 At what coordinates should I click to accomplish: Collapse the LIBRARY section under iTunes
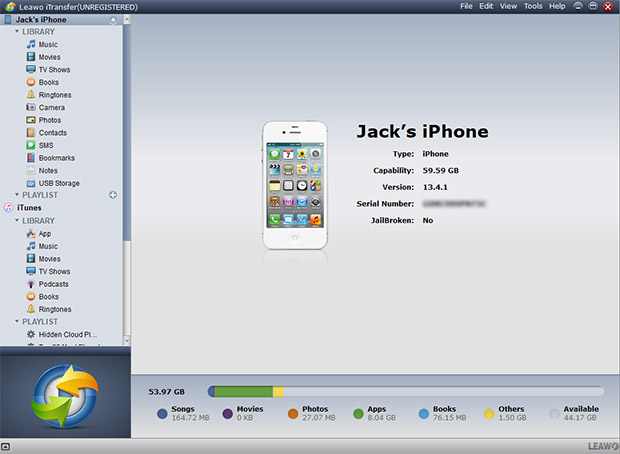[x=17, y=221]
